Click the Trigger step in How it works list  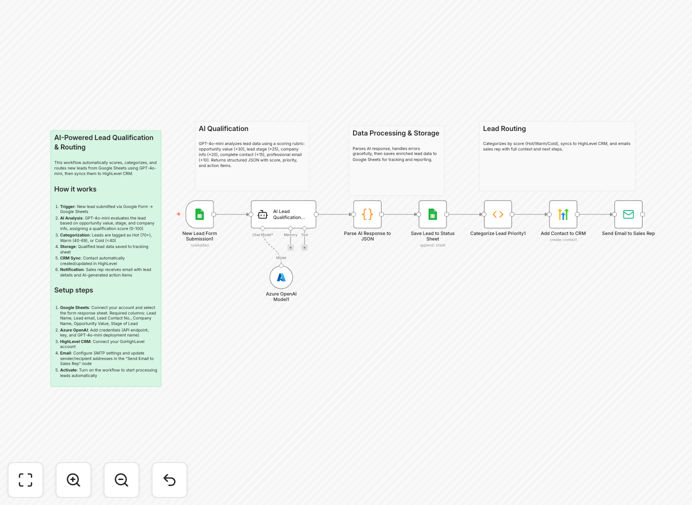(106, 209)
